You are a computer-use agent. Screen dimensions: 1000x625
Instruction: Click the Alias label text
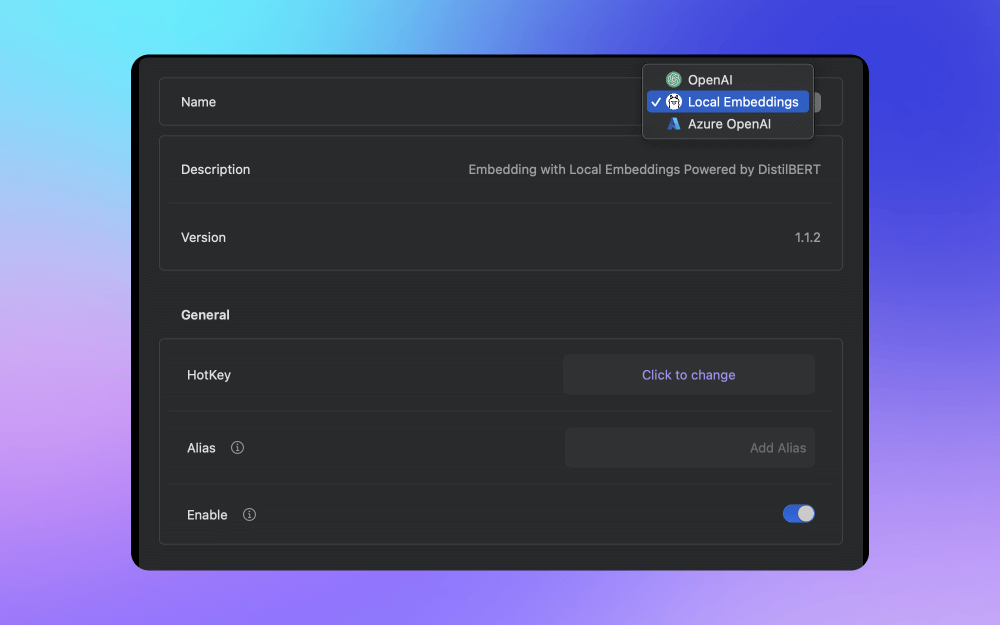pyautogui.click(x=201, y=448)
